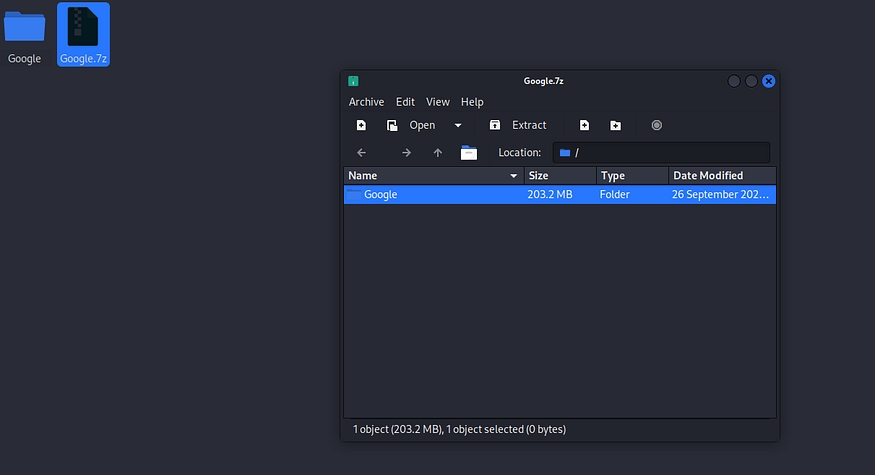Click the Open archive button

click(412, 125)
